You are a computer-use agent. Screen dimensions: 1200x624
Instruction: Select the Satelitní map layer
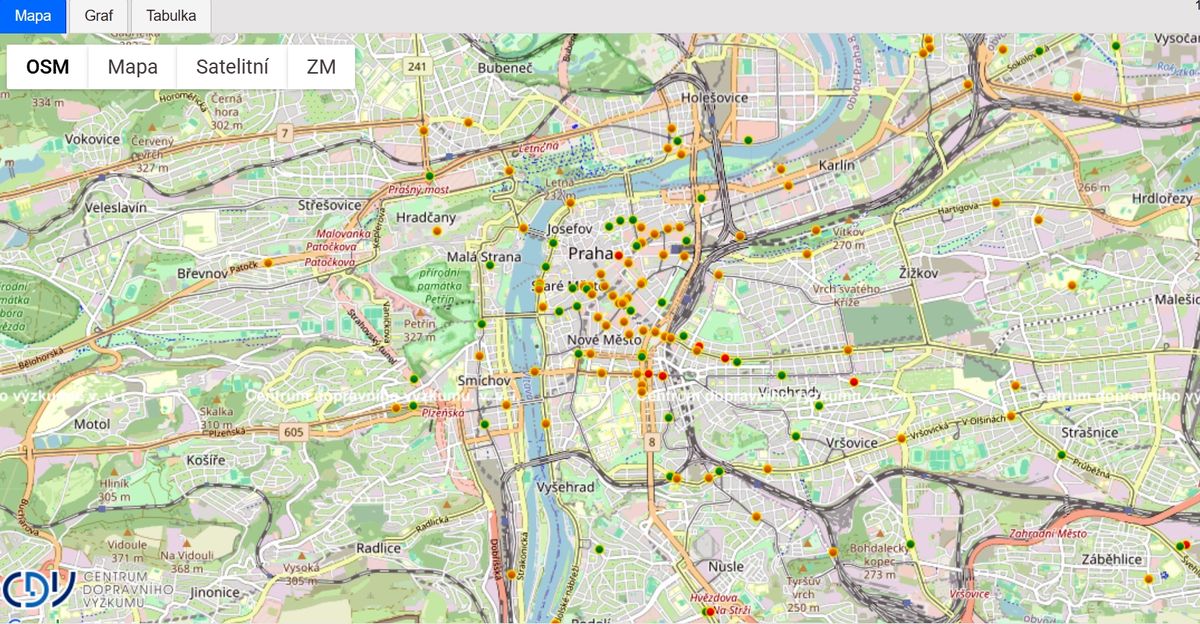click(233, 67)
